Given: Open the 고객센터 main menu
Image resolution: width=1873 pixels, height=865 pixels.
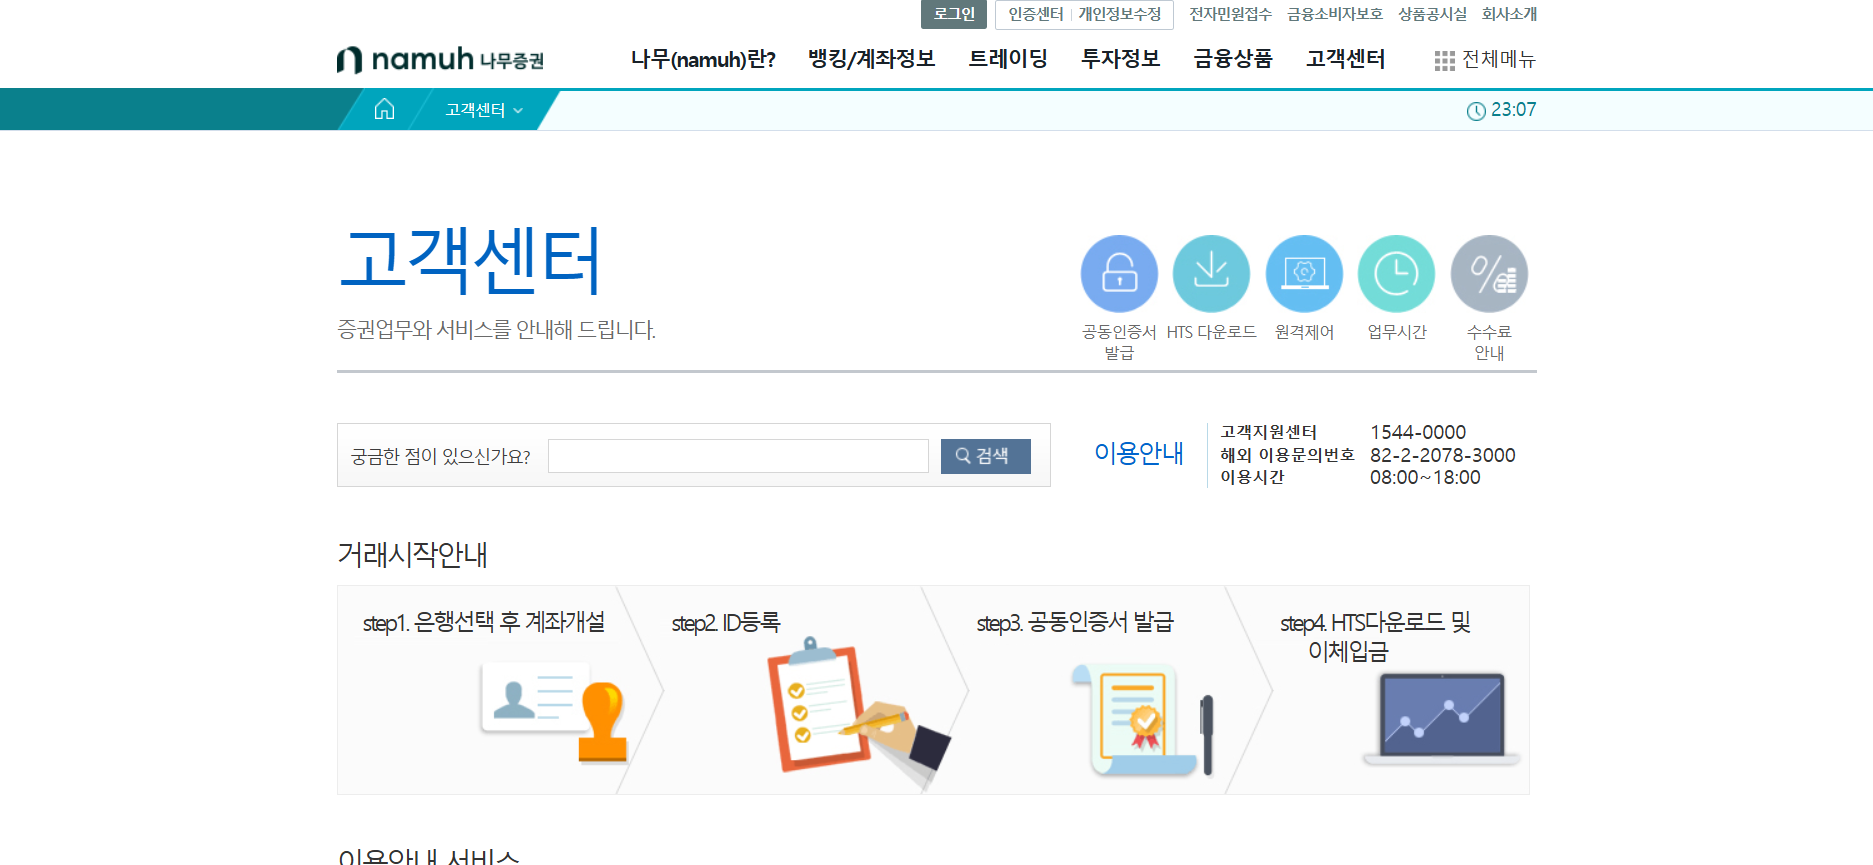Looking at the screenshot, I should click(x=1345, y=59).
